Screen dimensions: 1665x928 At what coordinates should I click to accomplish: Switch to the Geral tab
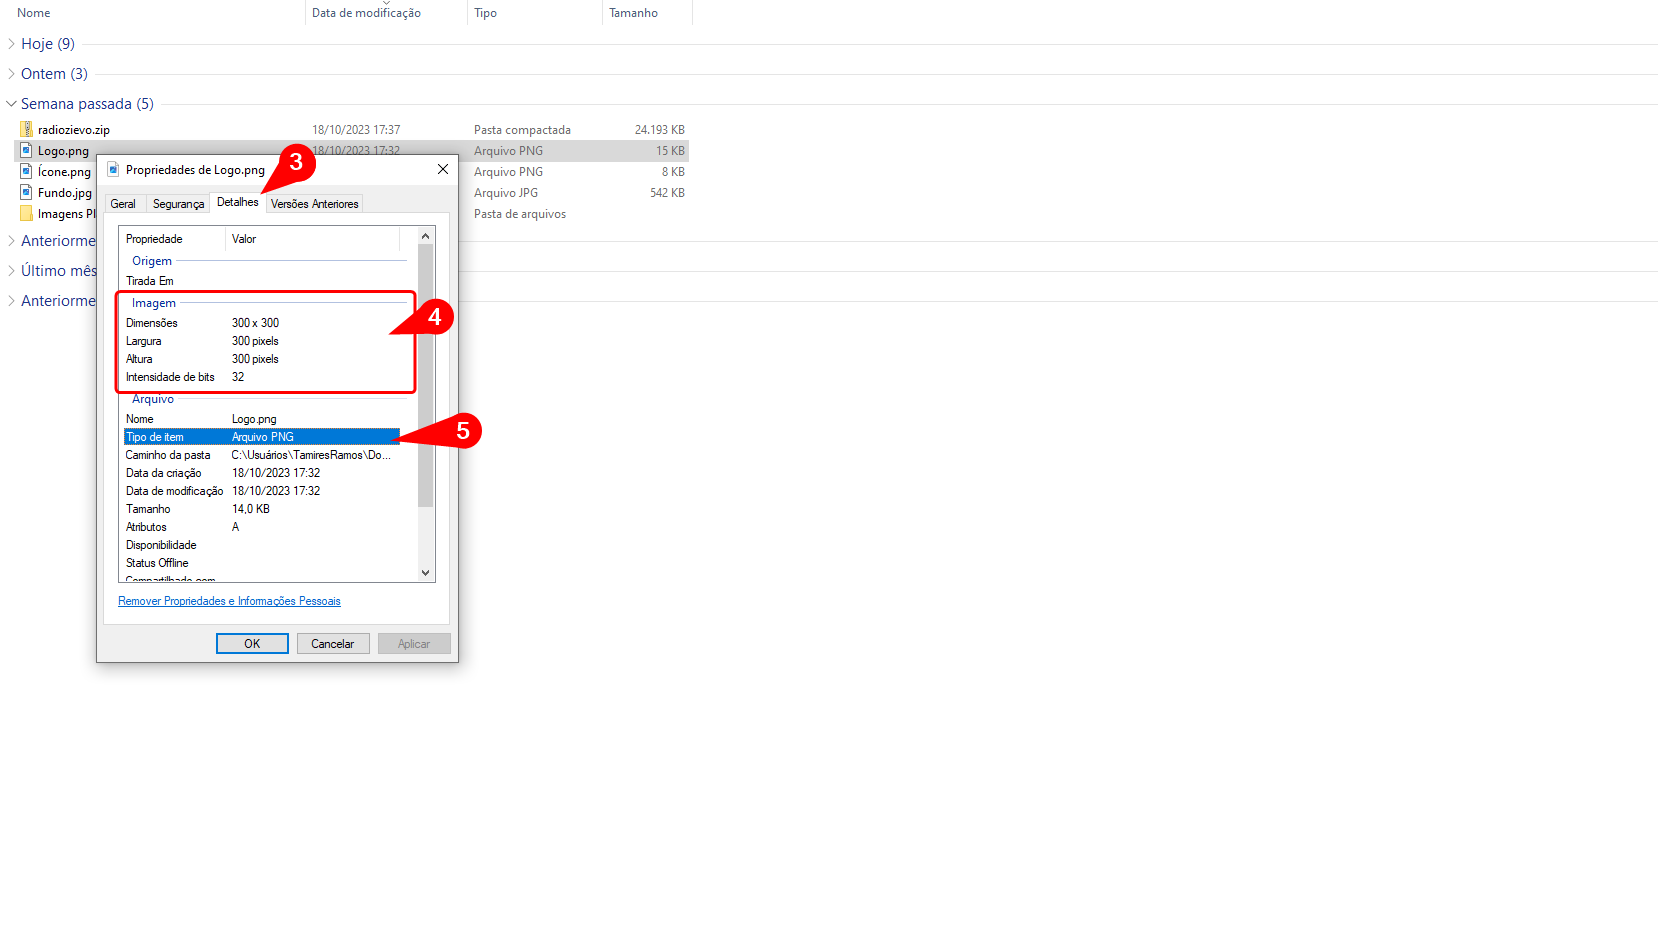click(123, 204)
